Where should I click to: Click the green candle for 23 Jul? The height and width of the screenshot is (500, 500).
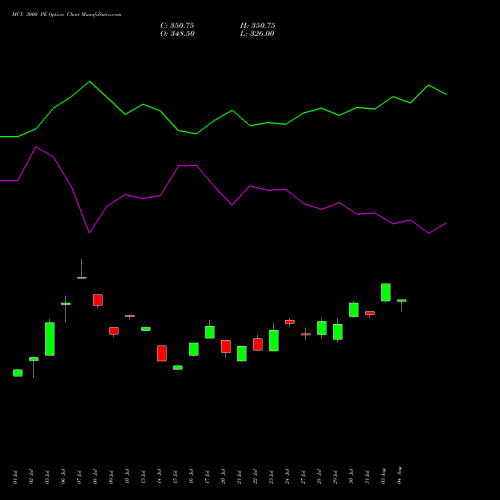point(274,340)
